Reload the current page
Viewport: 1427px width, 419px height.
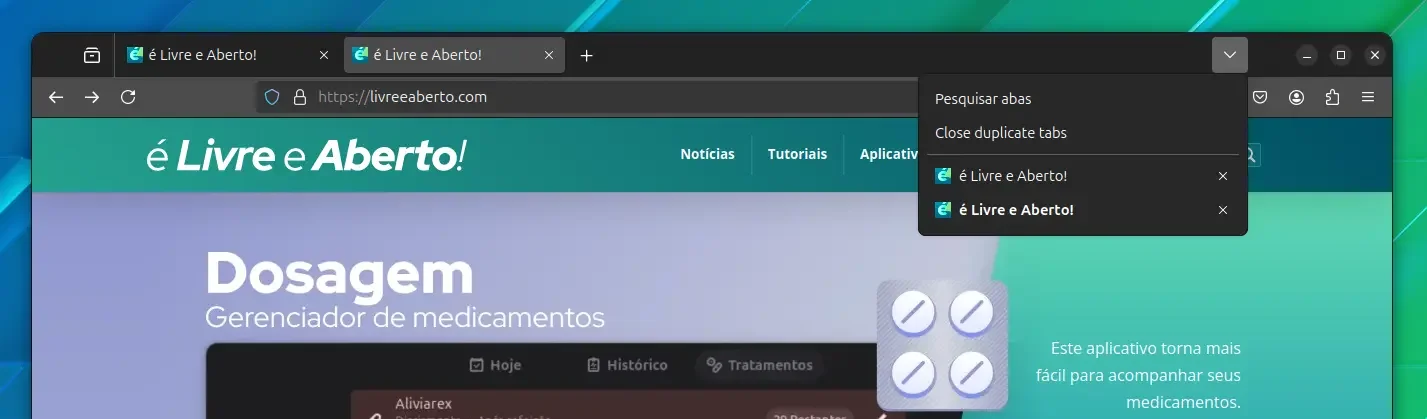pyautogui.click(x=128, y=97)
